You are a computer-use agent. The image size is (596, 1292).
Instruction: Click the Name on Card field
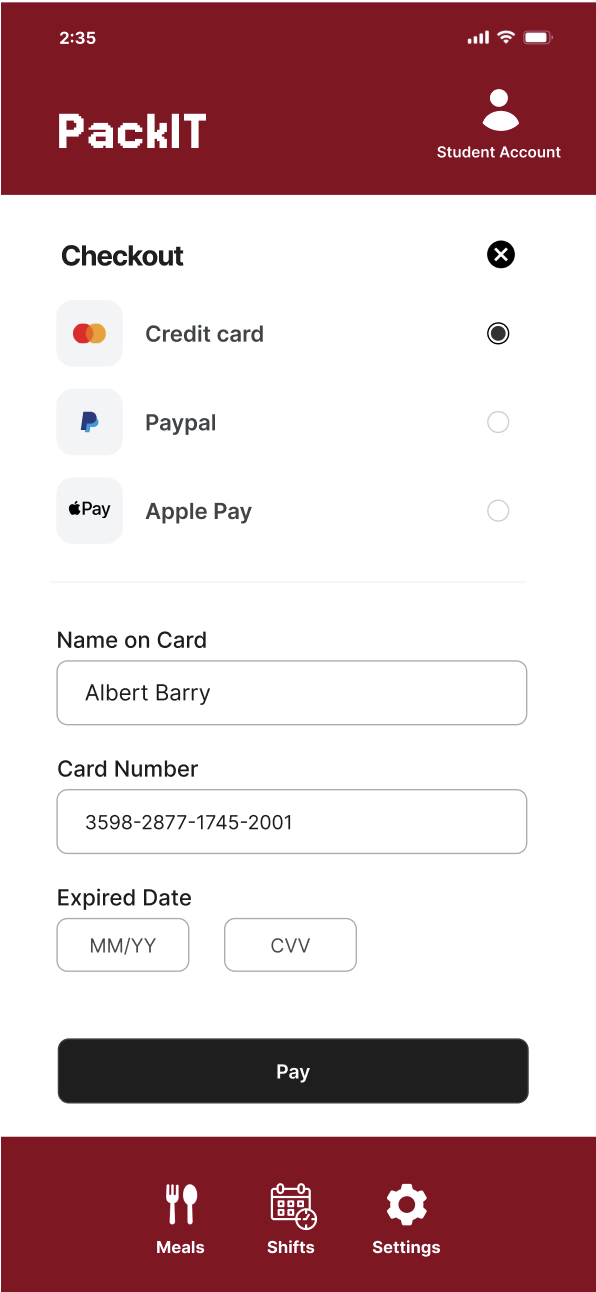[x=291, y=692]
